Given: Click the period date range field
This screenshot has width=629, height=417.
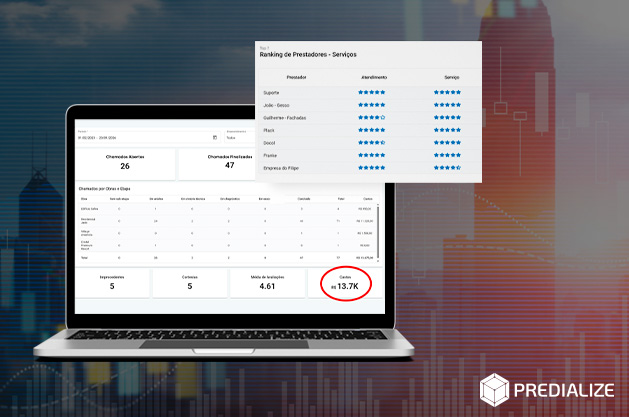Looking at the screenshot, I should [148, 138].
